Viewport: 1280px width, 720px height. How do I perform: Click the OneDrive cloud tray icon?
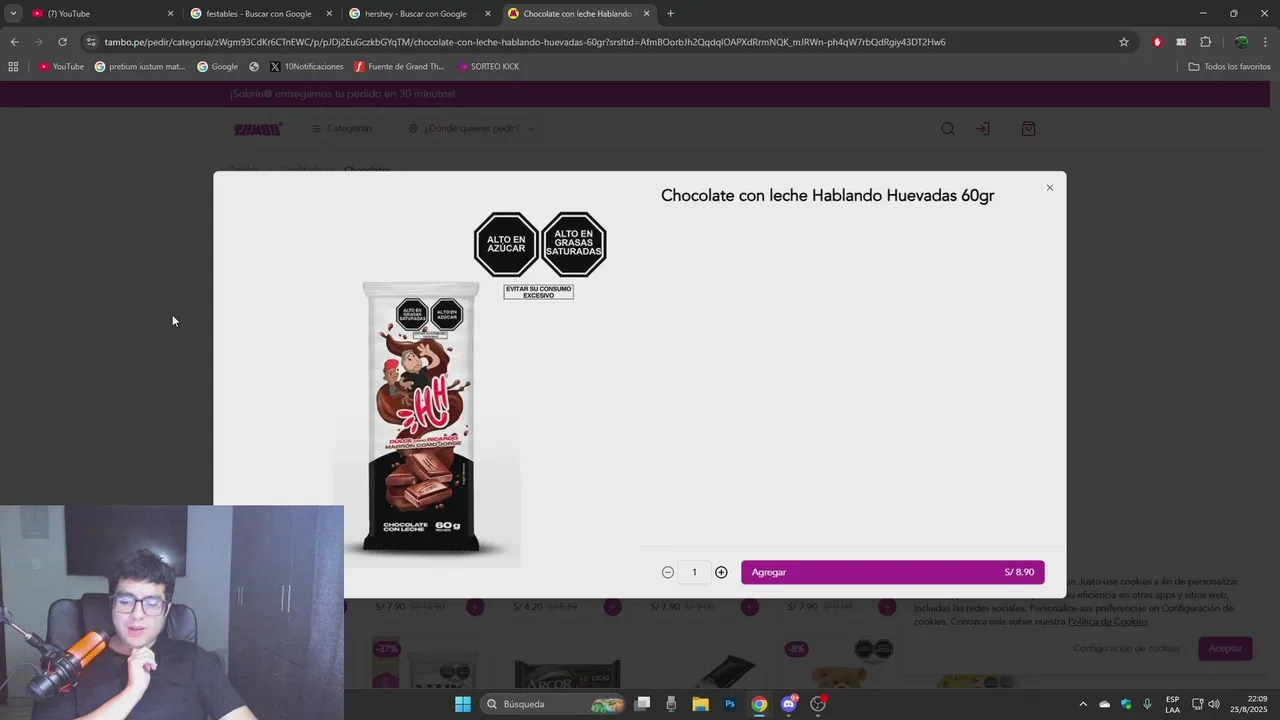[1105, 704]
